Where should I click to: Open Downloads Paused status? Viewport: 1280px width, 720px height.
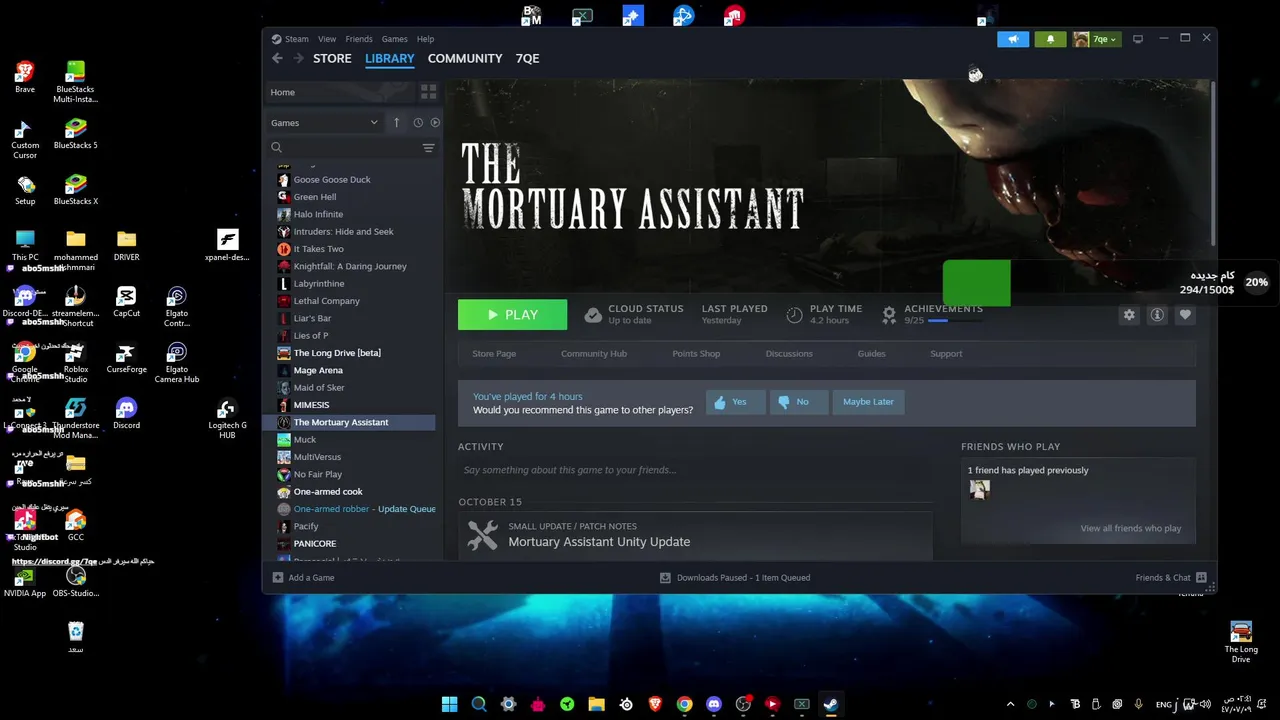735,578
